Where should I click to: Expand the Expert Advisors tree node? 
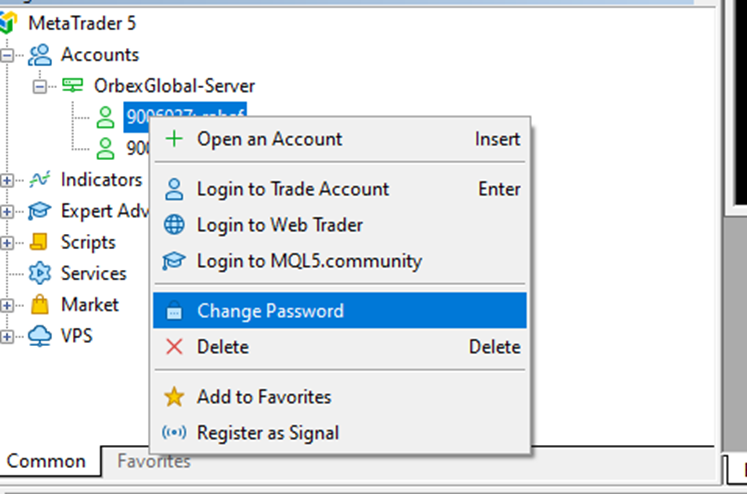pos(7,212)
